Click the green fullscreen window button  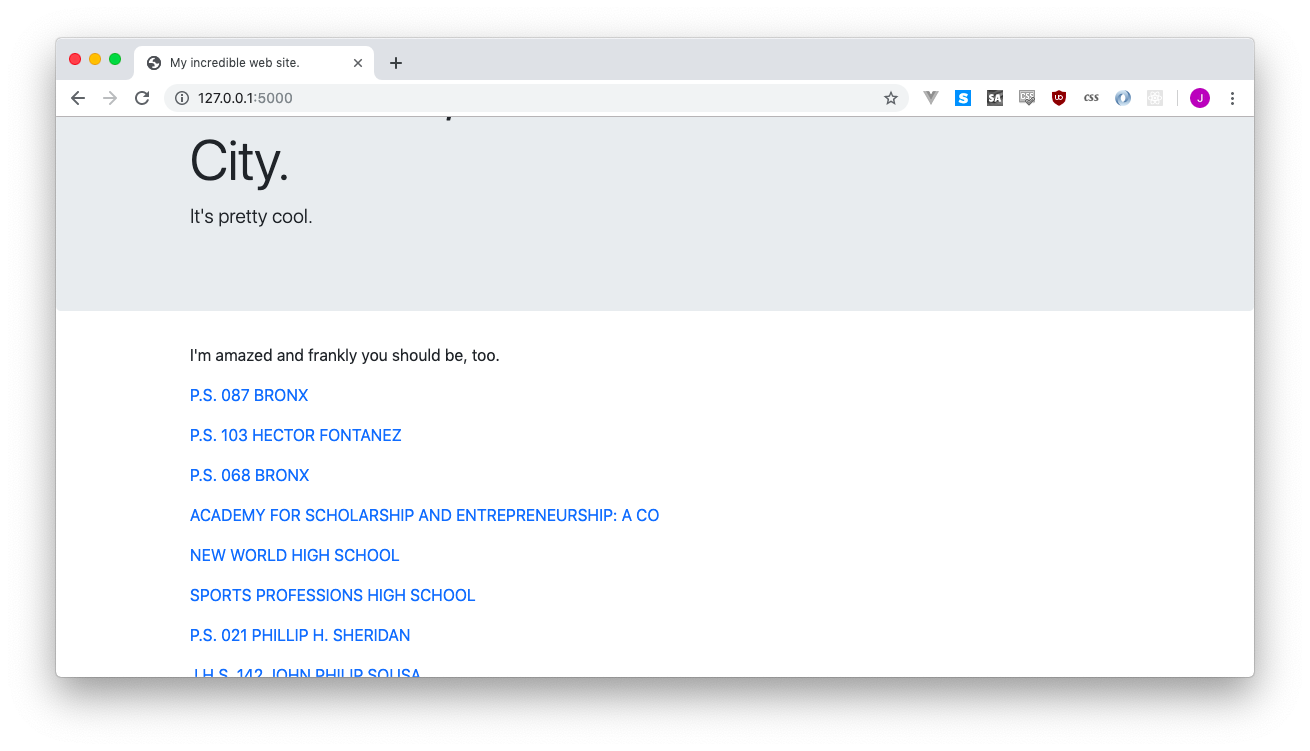(x=115, y=60)
